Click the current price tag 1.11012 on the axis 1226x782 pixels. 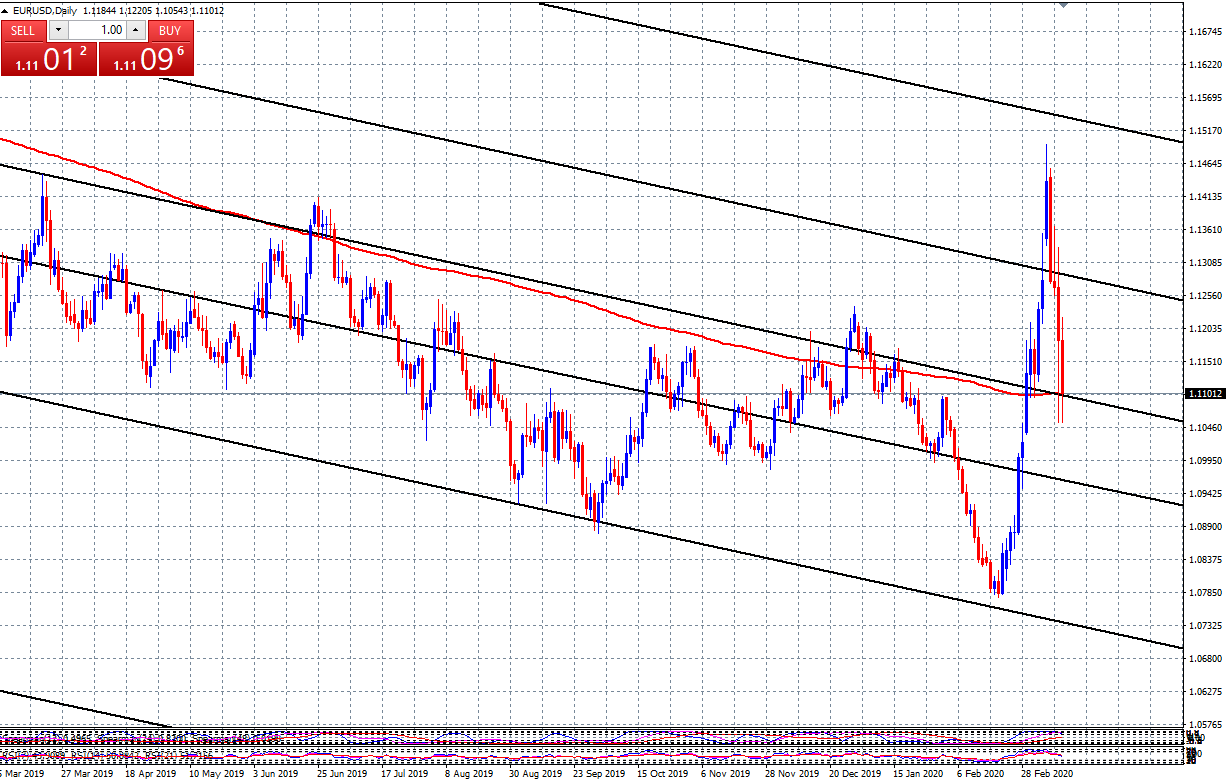pos(1204,394)
